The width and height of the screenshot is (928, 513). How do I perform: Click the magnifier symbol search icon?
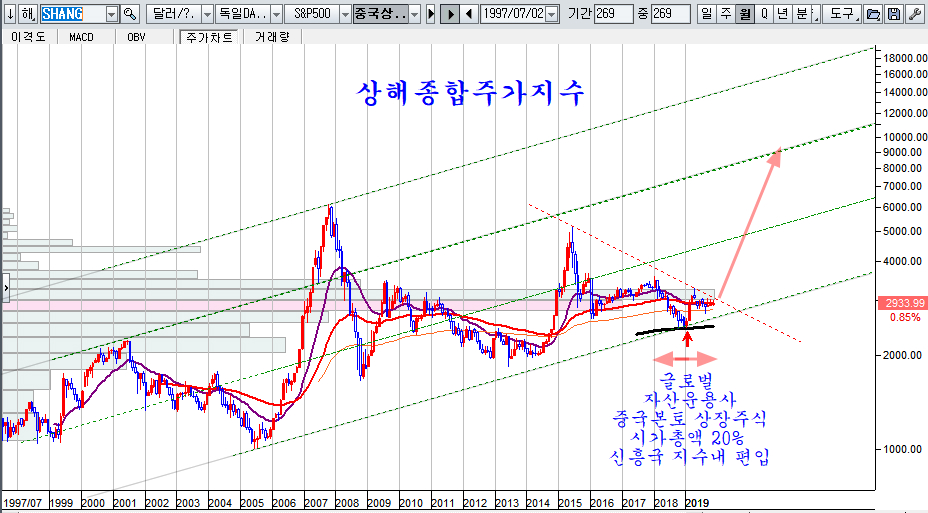(130, 14)
